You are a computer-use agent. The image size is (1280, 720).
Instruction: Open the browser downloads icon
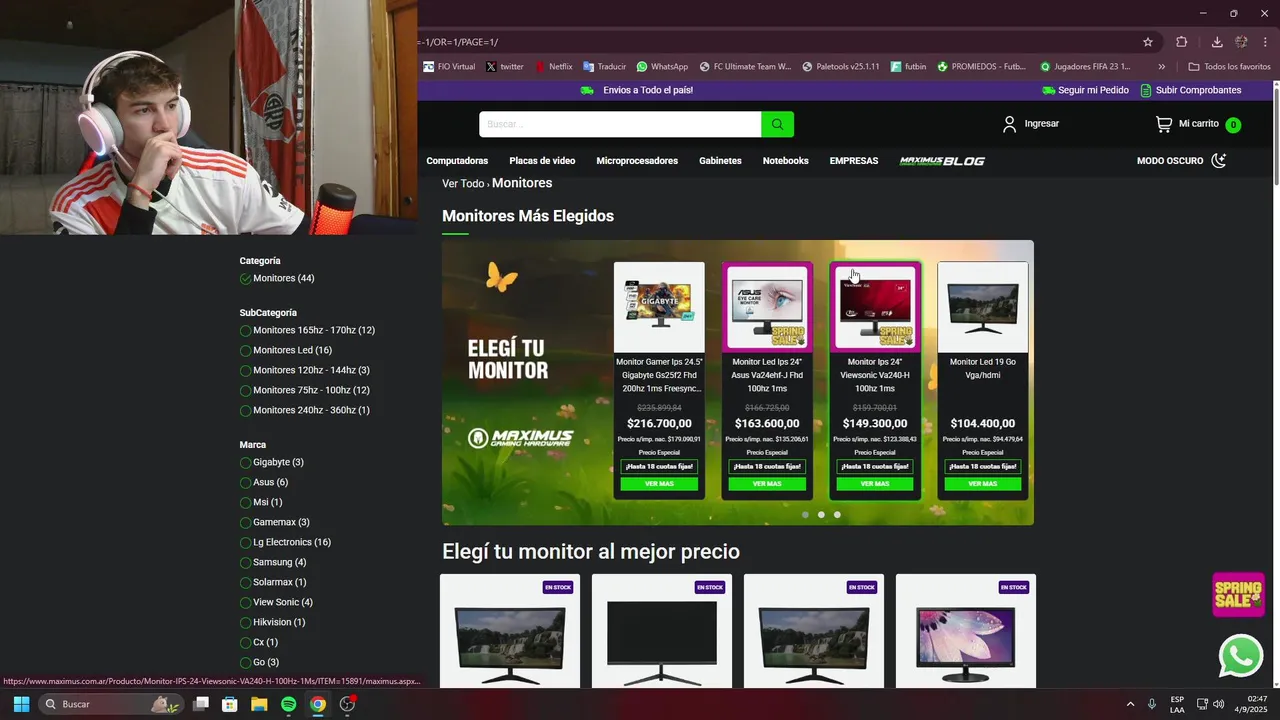click(1217, 42)
